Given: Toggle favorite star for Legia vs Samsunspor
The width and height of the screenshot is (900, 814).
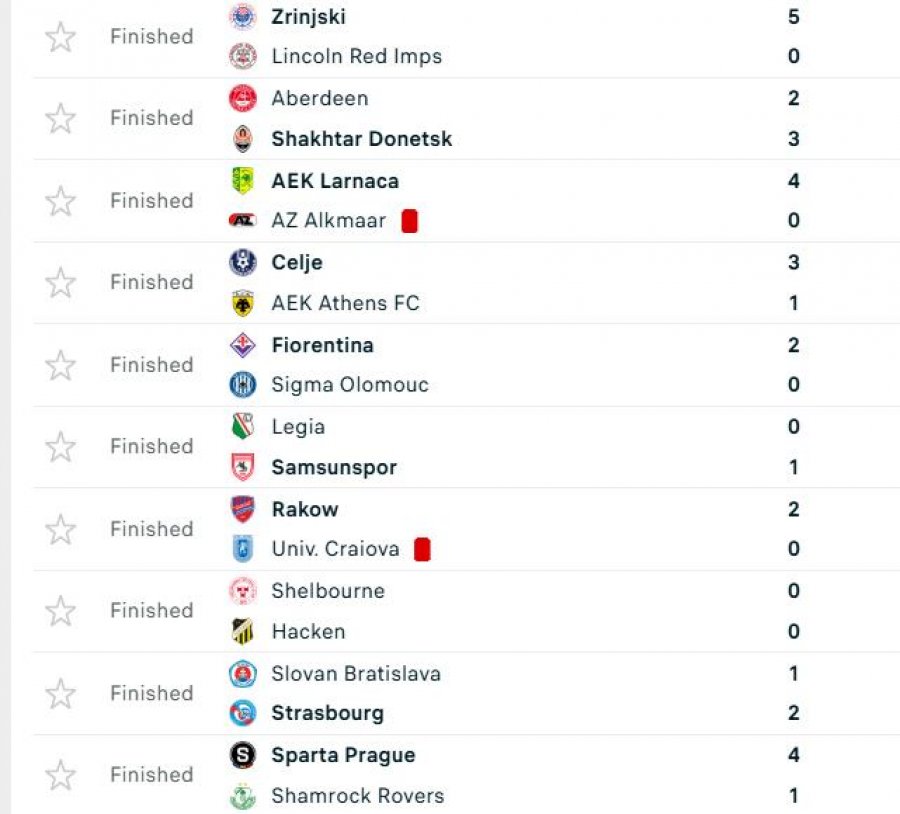Looking at the screenshot, I should 61,447.
